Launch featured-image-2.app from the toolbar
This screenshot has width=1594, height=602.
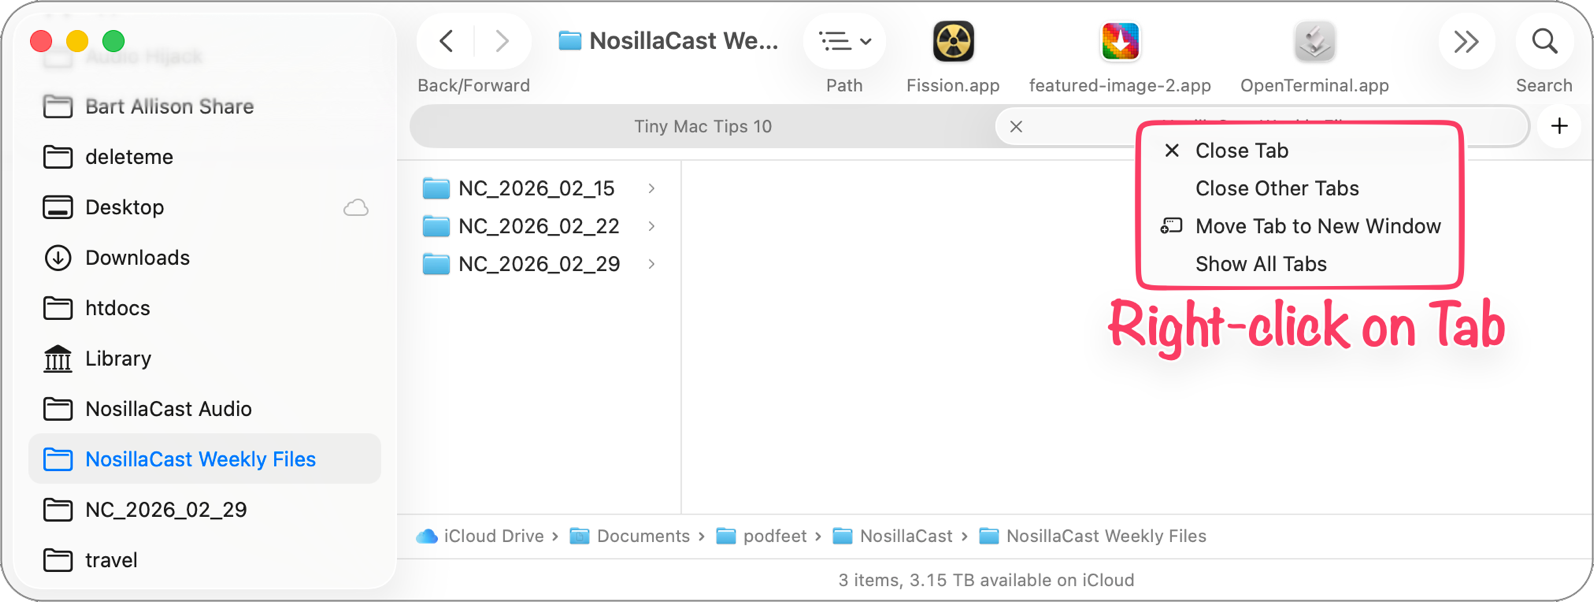1120,42
